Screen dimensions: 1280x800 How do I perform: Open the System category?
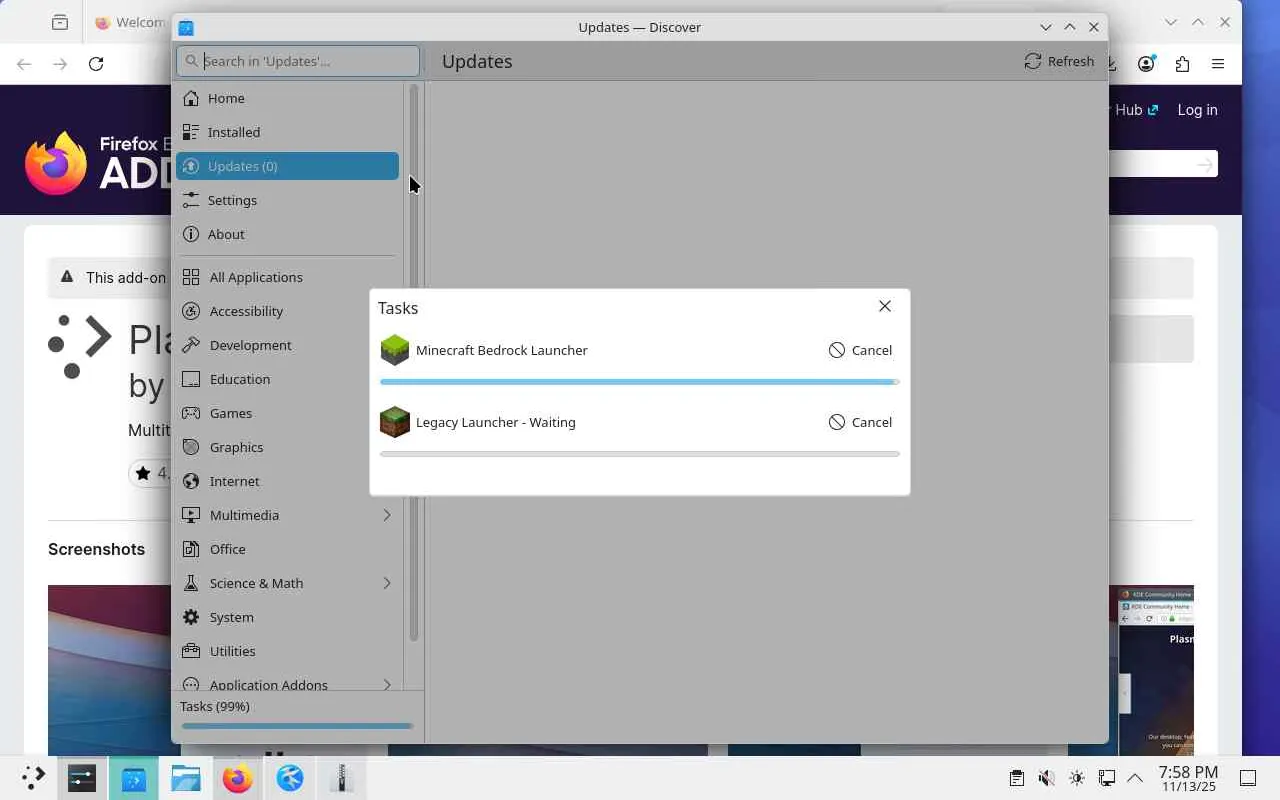pos(287,617)
